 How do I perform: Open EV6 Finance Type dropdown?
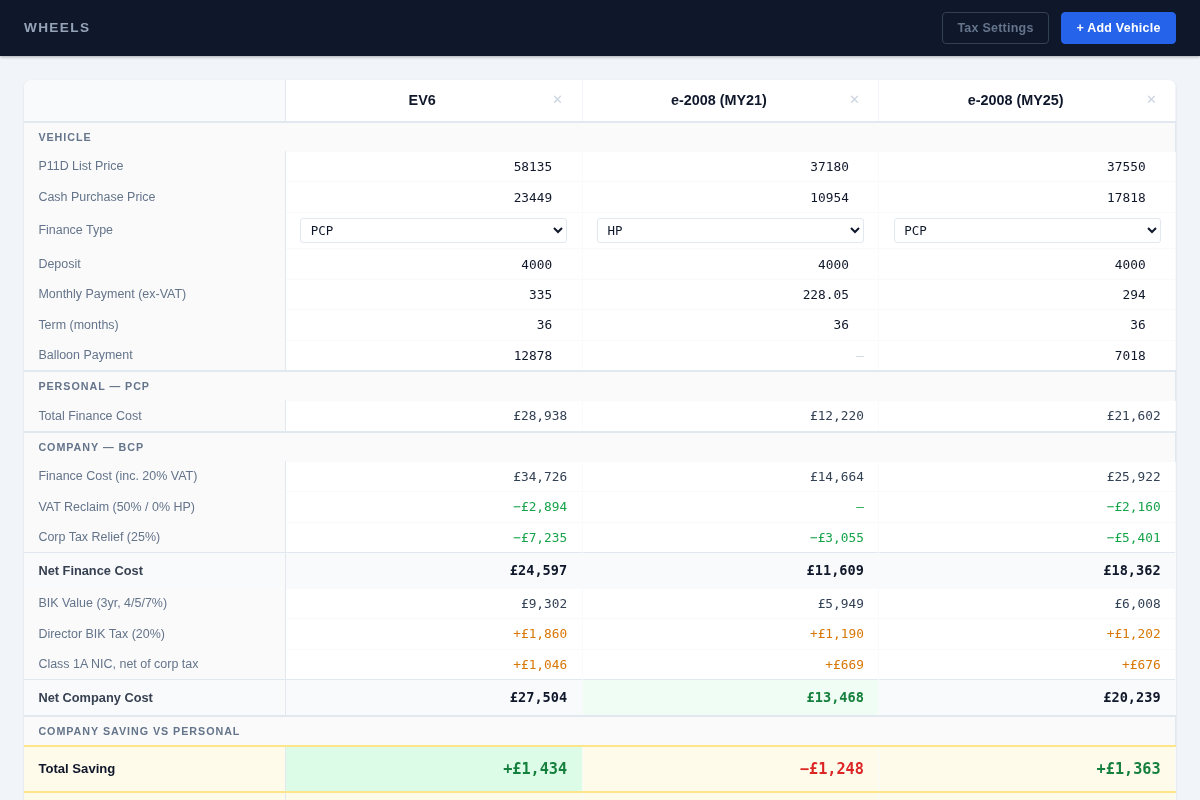pos(433,230)
